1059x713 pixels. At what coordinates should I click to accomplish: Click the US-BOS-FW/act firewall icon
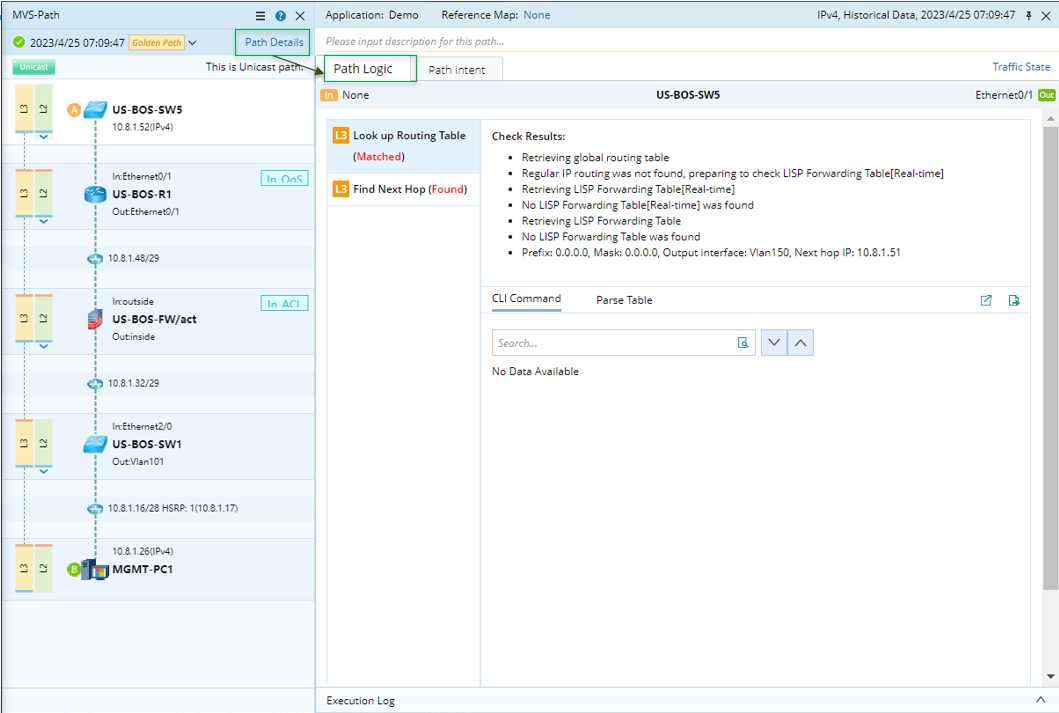pos(95,320)
